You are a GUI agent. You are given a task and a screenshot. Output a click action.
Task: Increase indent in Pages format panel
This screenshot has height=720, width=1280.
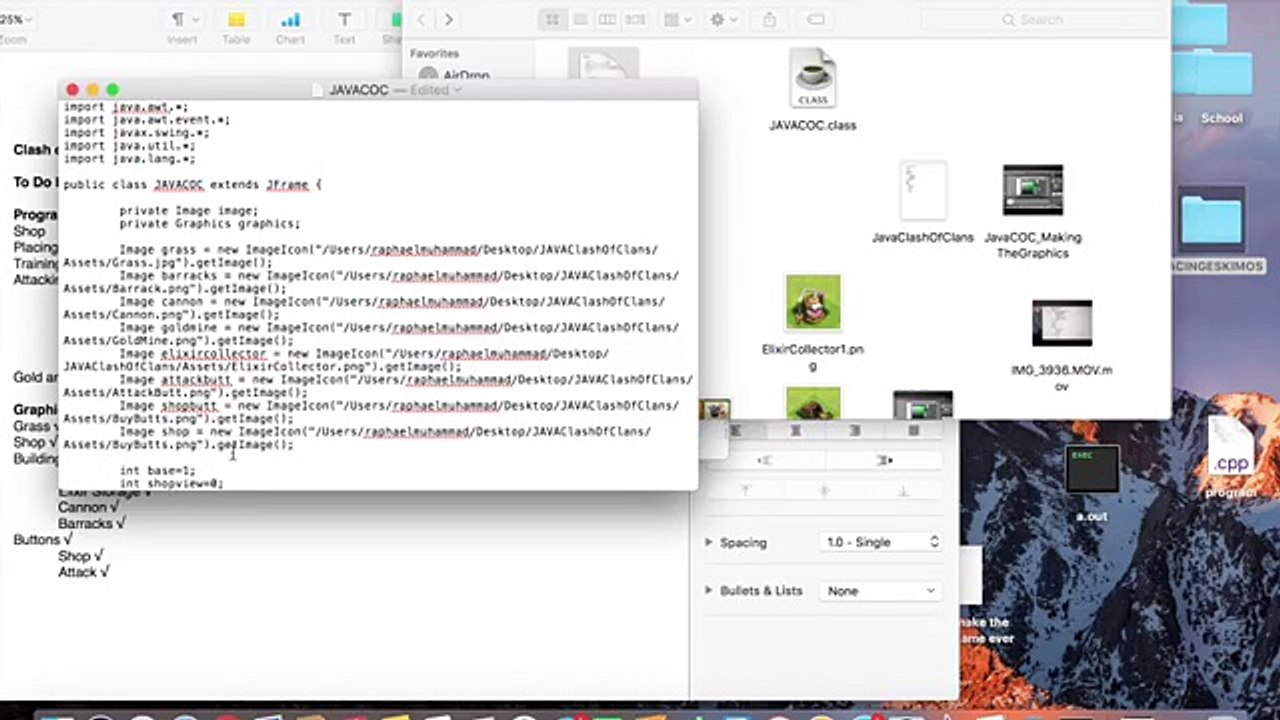pos(884,460)
